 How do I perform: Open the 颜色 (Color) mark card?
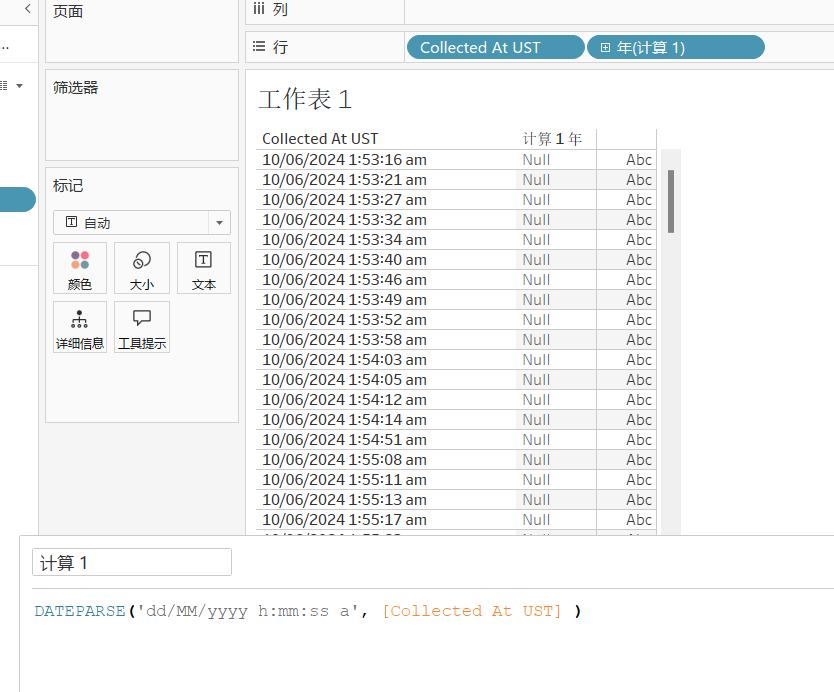point(80,268)
